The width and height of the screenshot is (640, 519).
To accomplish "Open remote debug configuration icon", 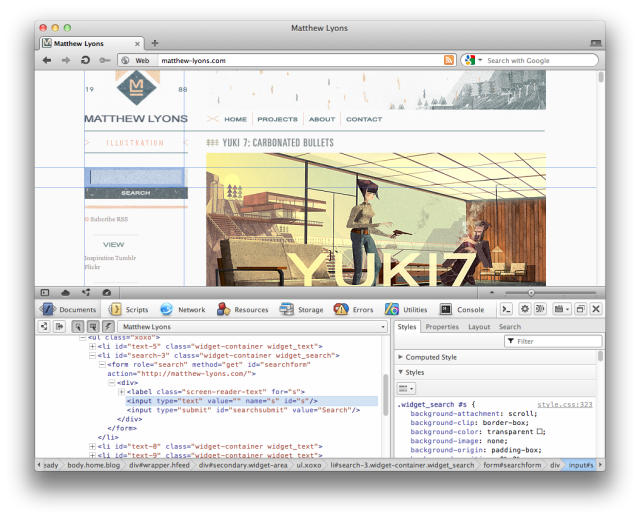I will point(540,309).
